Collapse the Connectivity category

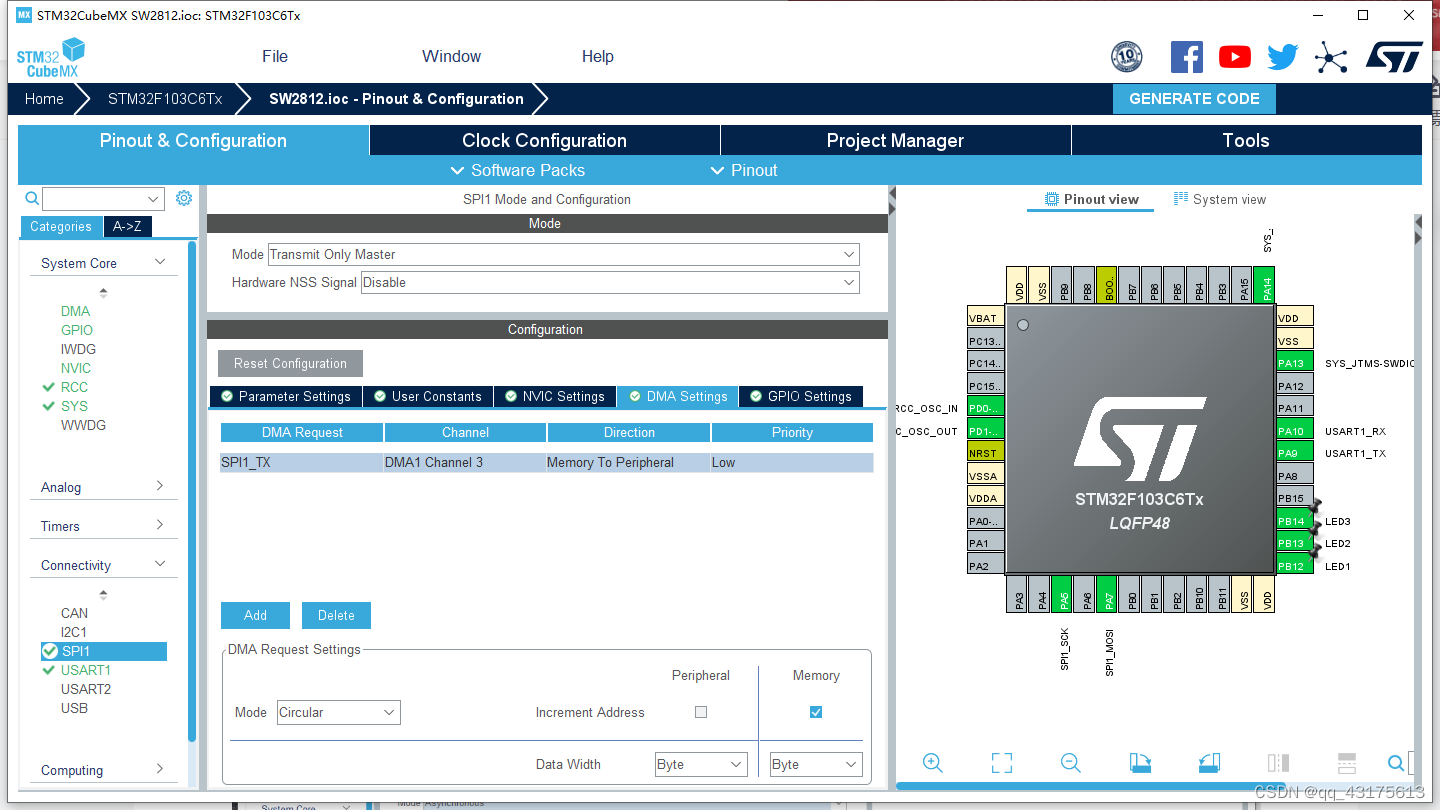pyautogui.click(x=103, y=565)
